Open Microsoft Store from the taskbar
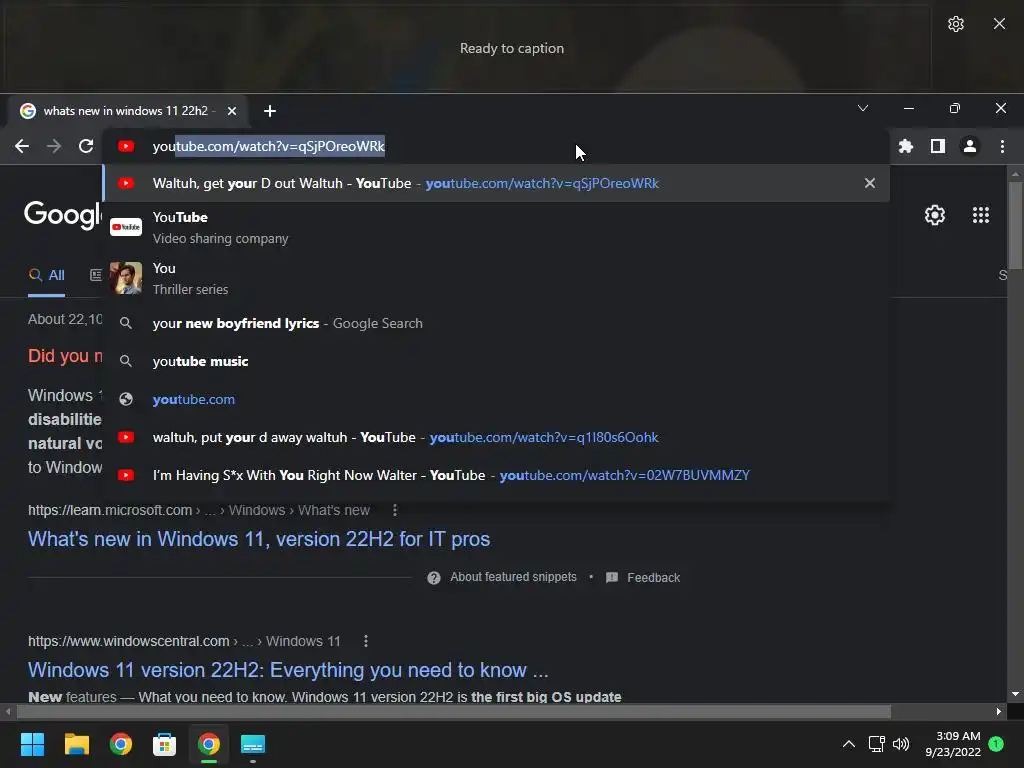 [x=165, y=744]
